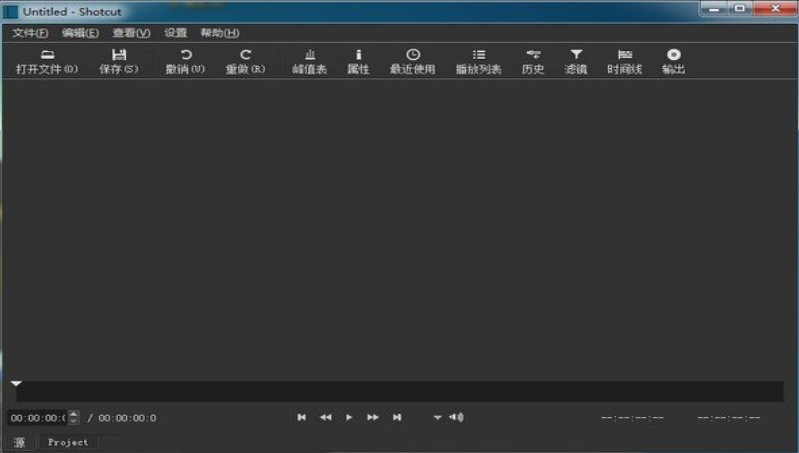Switch to the Project tab
Image resolution: width=799 pixels, height=453 pixels.
pos(68,442)
